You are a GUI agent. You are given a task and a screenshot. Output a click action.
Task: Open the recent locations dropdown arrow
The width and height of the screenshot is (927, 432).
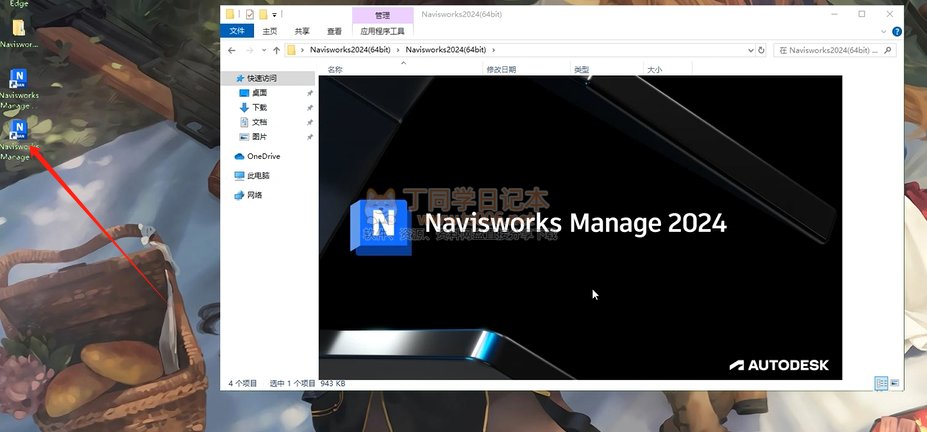click(263, 49)
